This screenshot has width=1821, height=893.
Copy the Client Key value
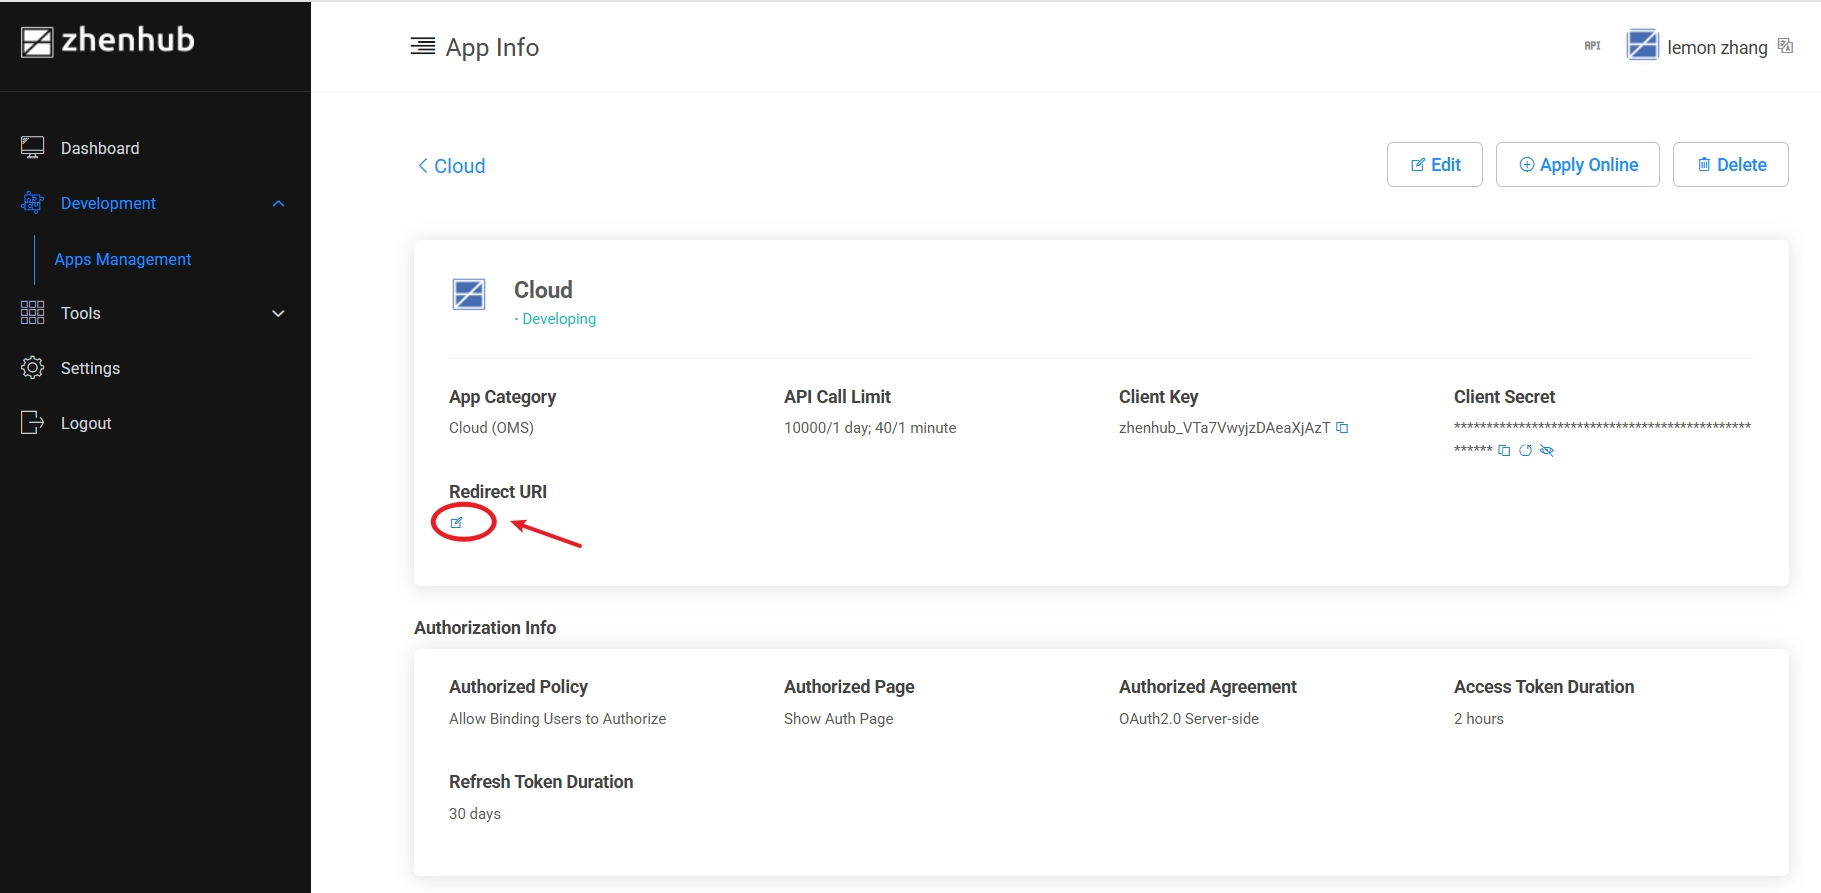pyautogui.click(x=1342, y=428)
